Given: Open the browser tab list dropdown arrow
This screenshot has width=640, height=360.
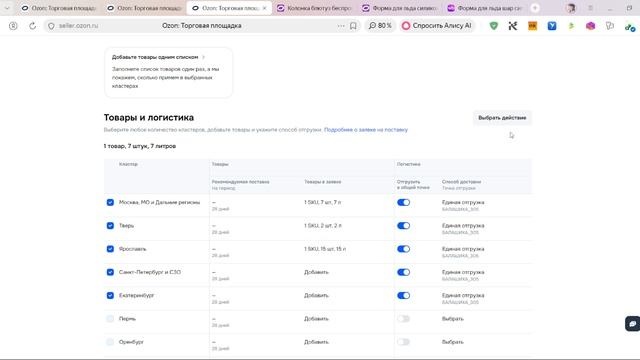Looking at the screenshot, I should coord(7,8).
